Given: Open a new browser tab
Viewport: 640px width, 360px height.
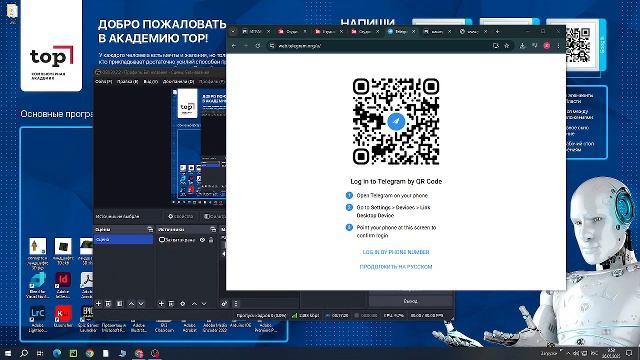Looking at the screenshot, I should click(497, 31).
